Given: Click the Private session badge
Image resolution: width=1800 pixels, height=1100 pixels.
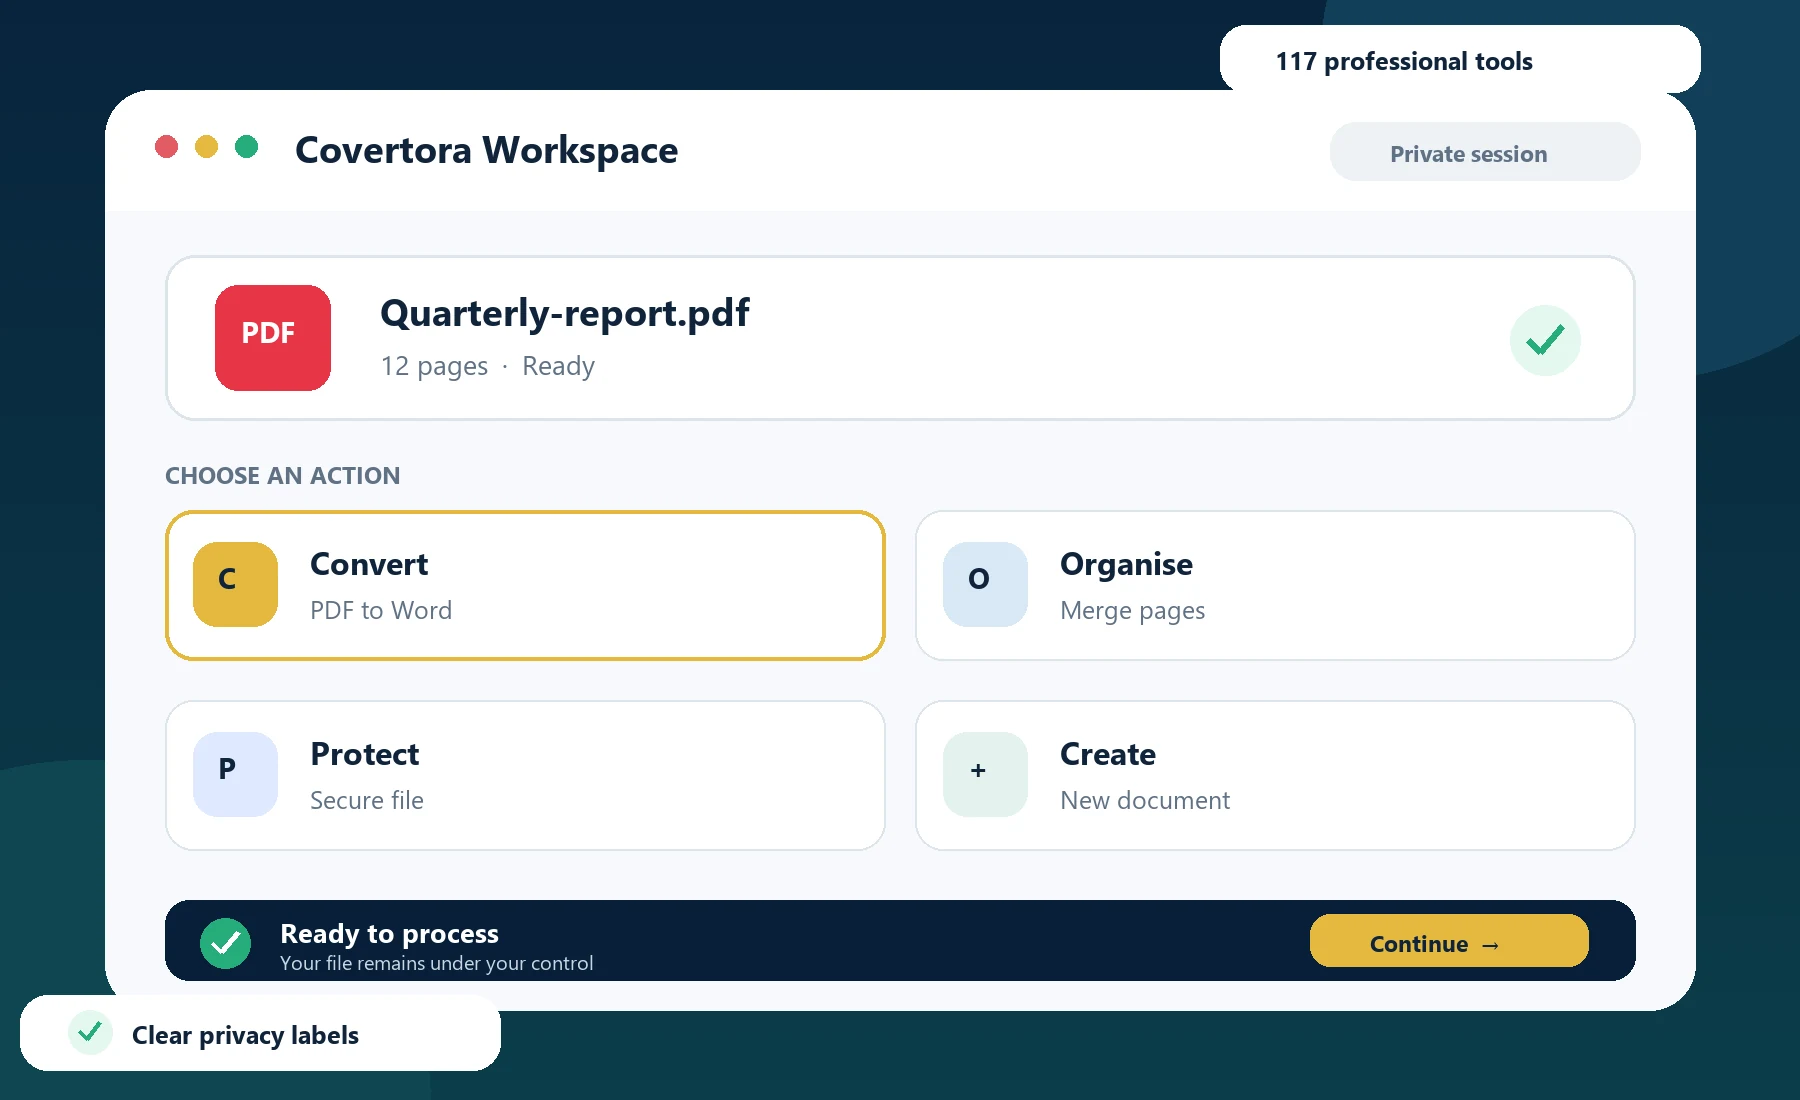Looking at the screenshot, I should (1485, 152).
